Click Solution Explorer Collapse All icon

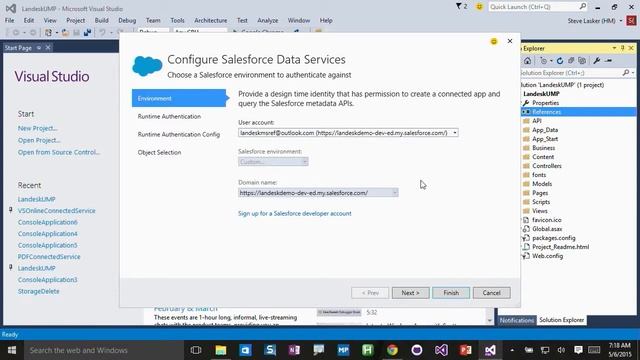(x=571, y=61)
